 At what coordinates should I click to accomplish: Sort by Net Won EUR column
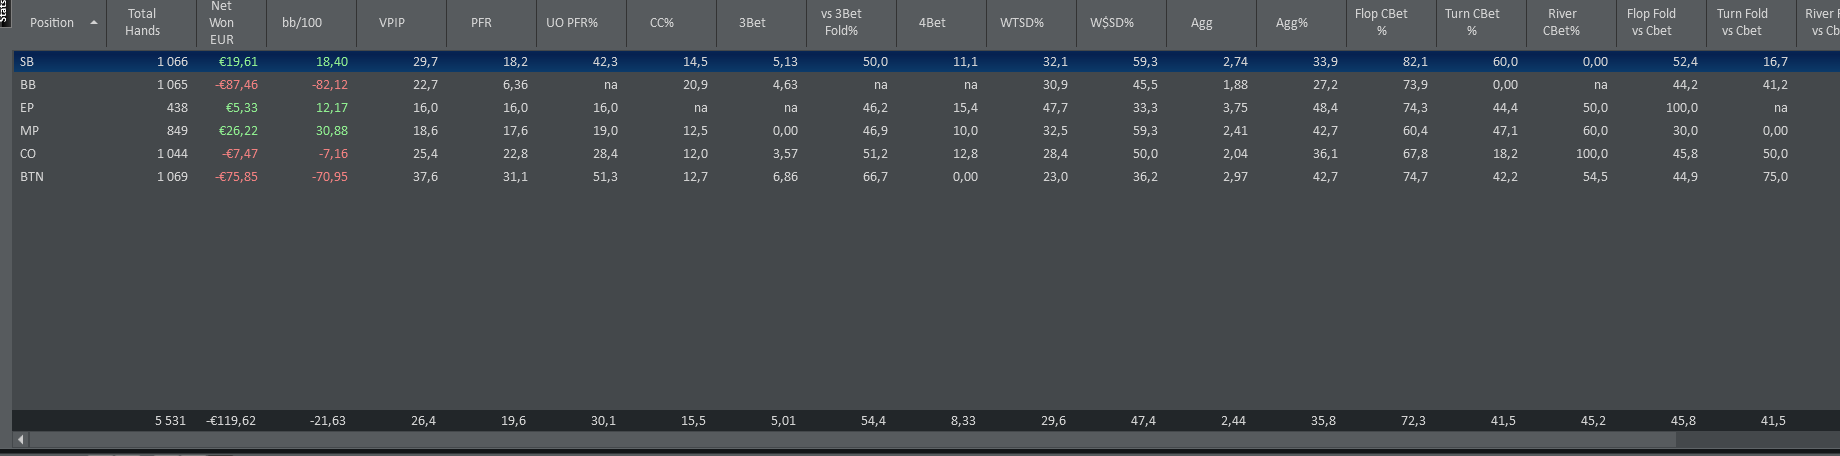[x=221, y=22]
